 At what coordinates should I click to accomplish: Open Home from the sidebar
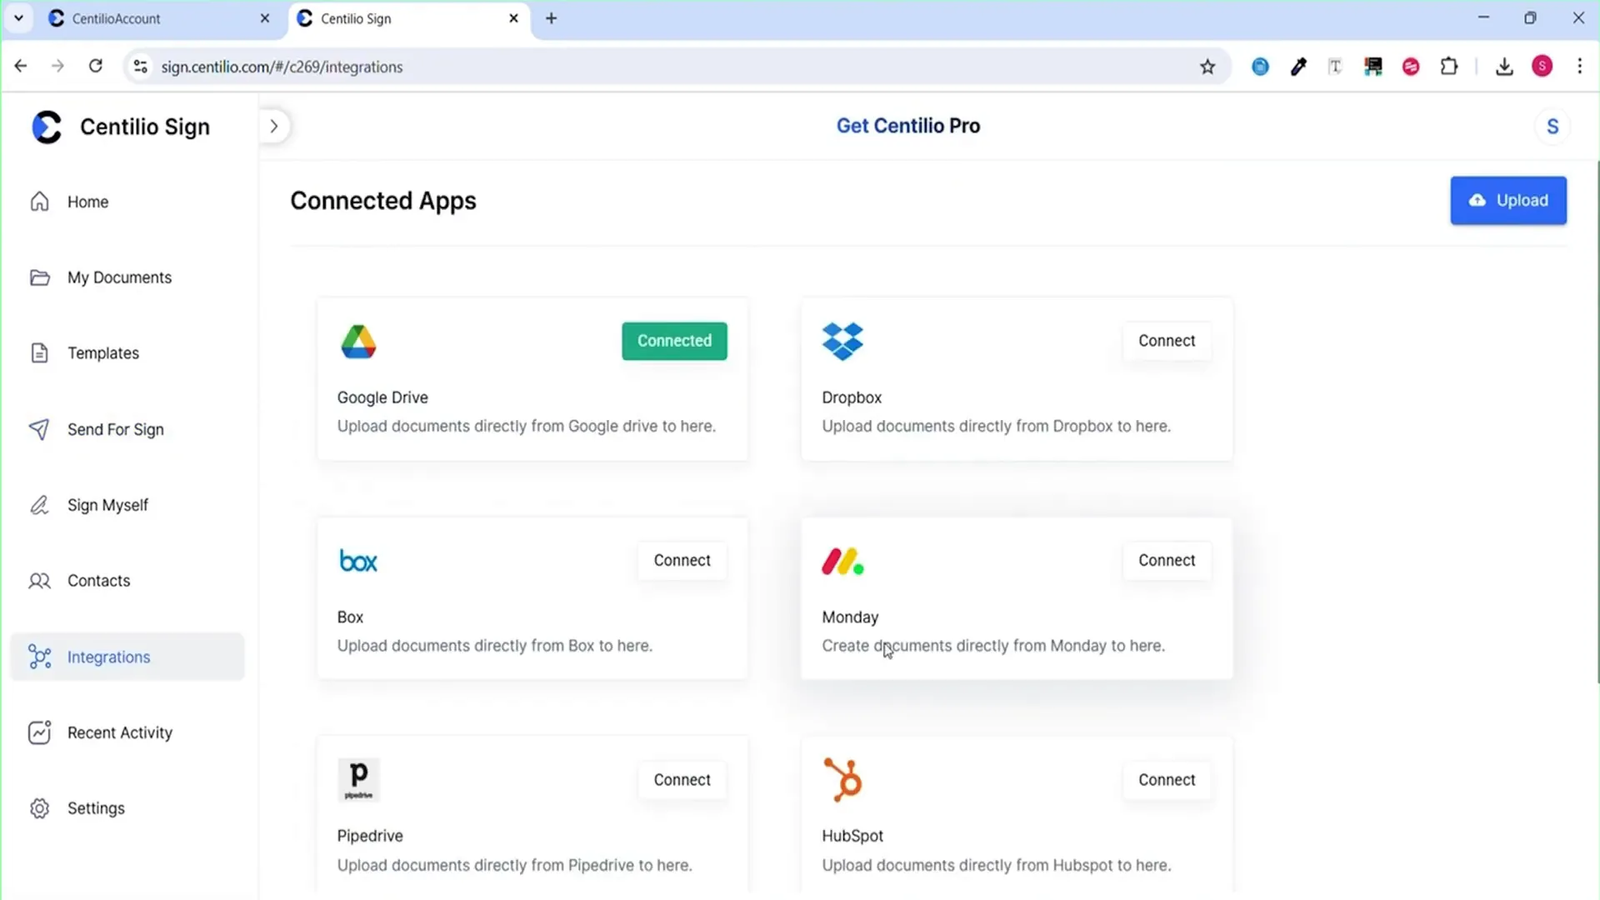[127, 202]
